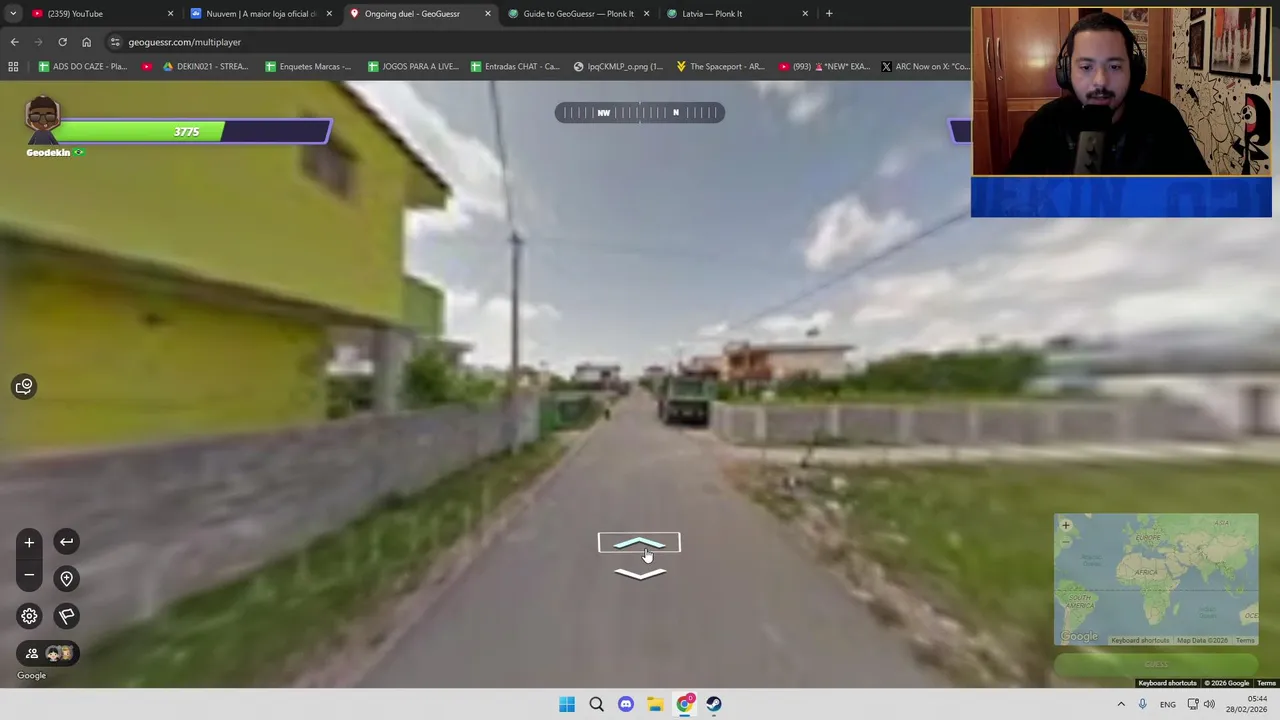Switch to Guide to GeoGuessr Plonk It tab
Viewport: 1280px width, 720px height.
coord(578,14)
